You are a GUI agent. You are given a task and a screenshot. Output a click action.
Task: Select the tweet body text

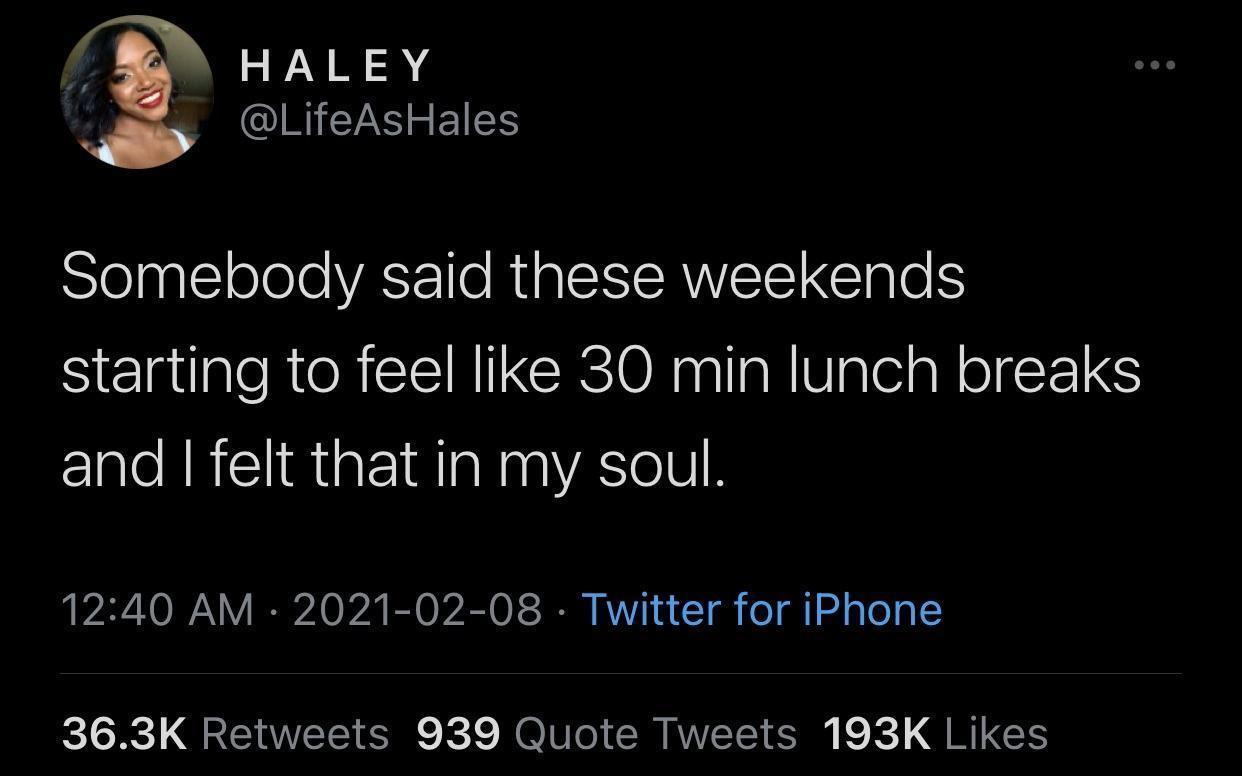coord(600,368)
